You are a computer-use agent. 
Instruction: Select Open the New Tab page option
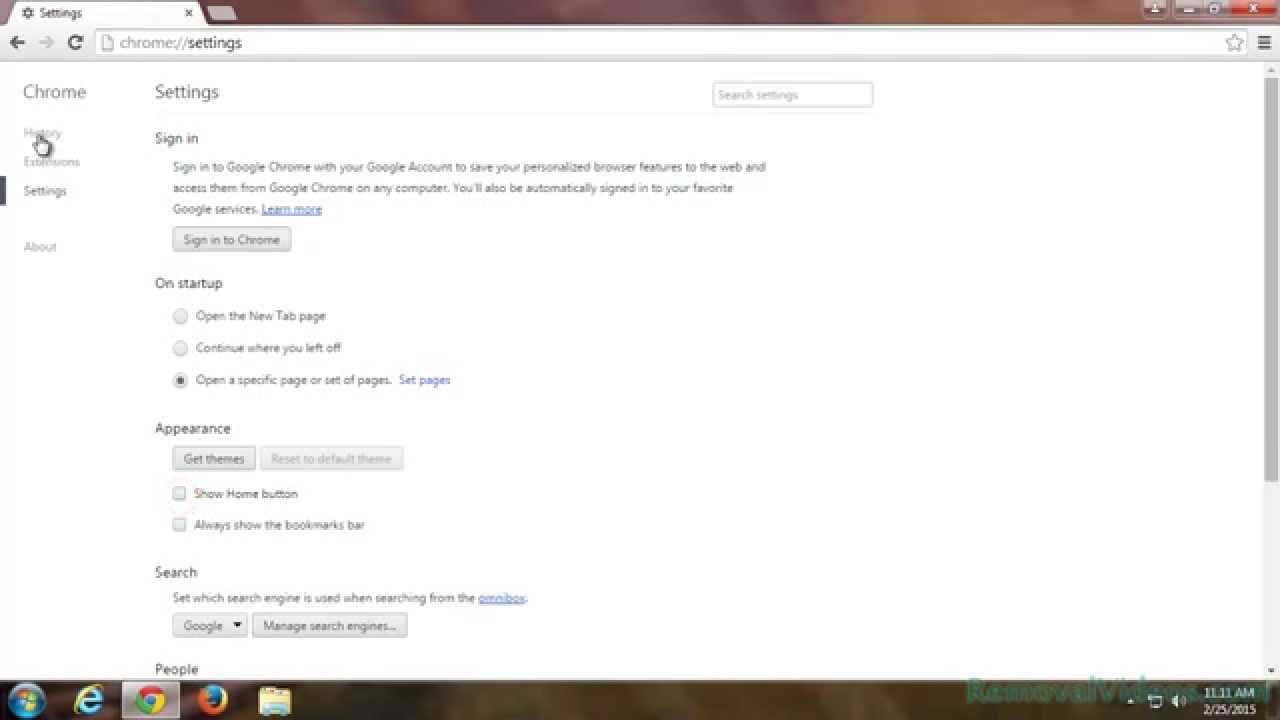pos(180,316)
